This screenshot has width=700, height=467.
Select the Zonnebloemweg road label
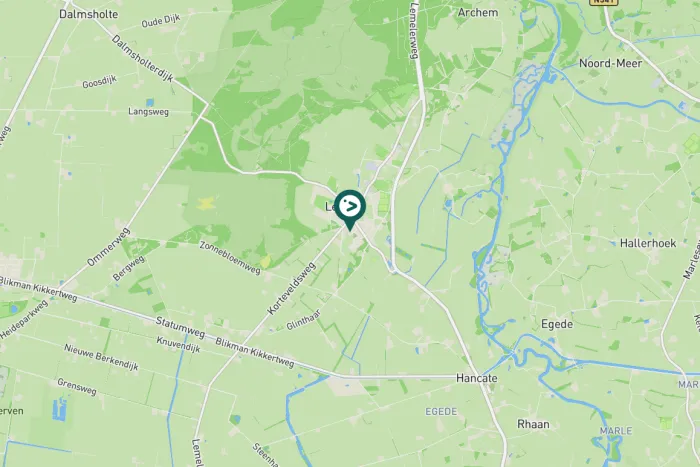click(x=230, y=258)
